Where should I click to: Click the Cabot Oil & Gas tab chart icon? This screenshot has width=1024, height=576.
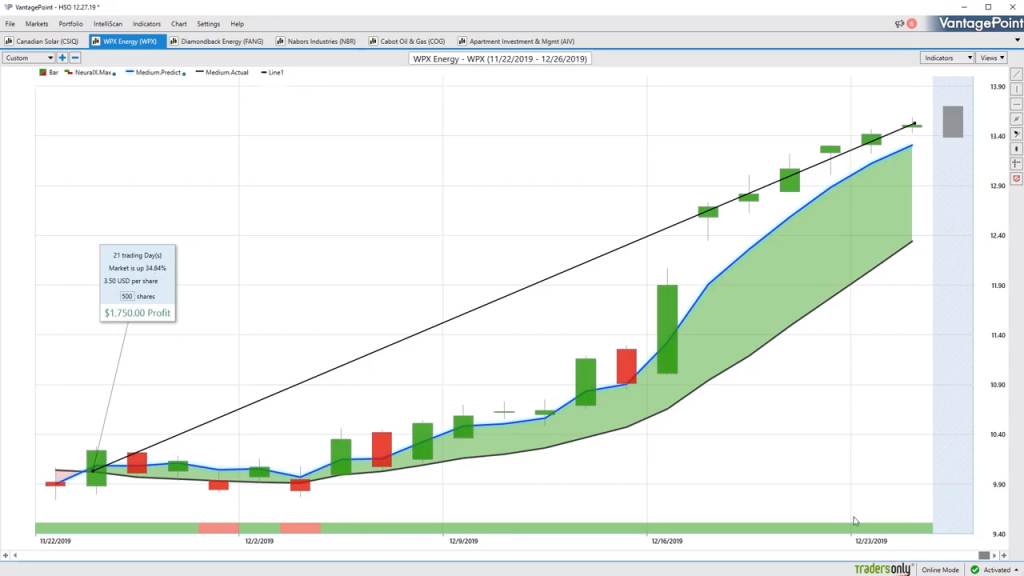pos(373,41)
